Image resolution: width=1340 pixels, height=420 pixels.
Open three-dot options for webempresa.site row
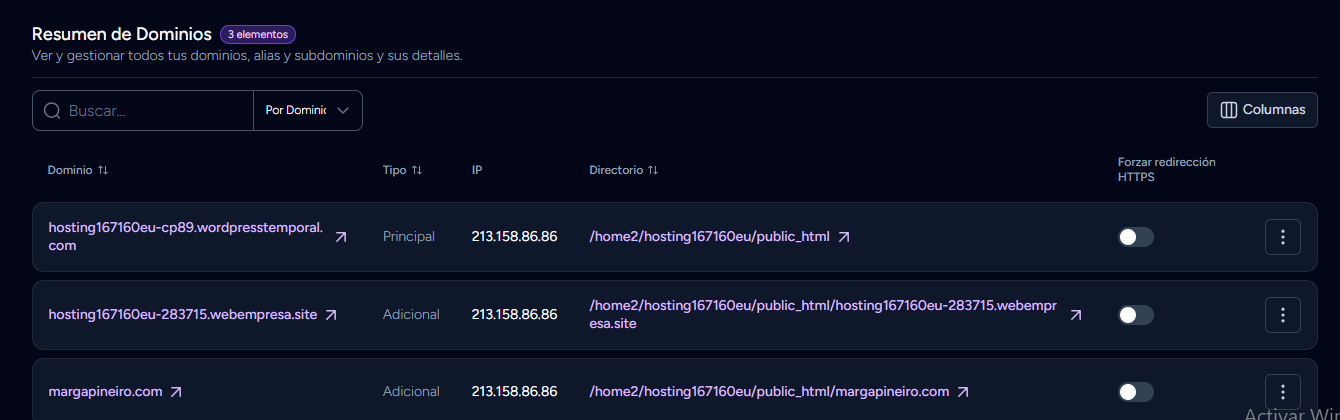pyautogui.click(x=1282, y=315)
